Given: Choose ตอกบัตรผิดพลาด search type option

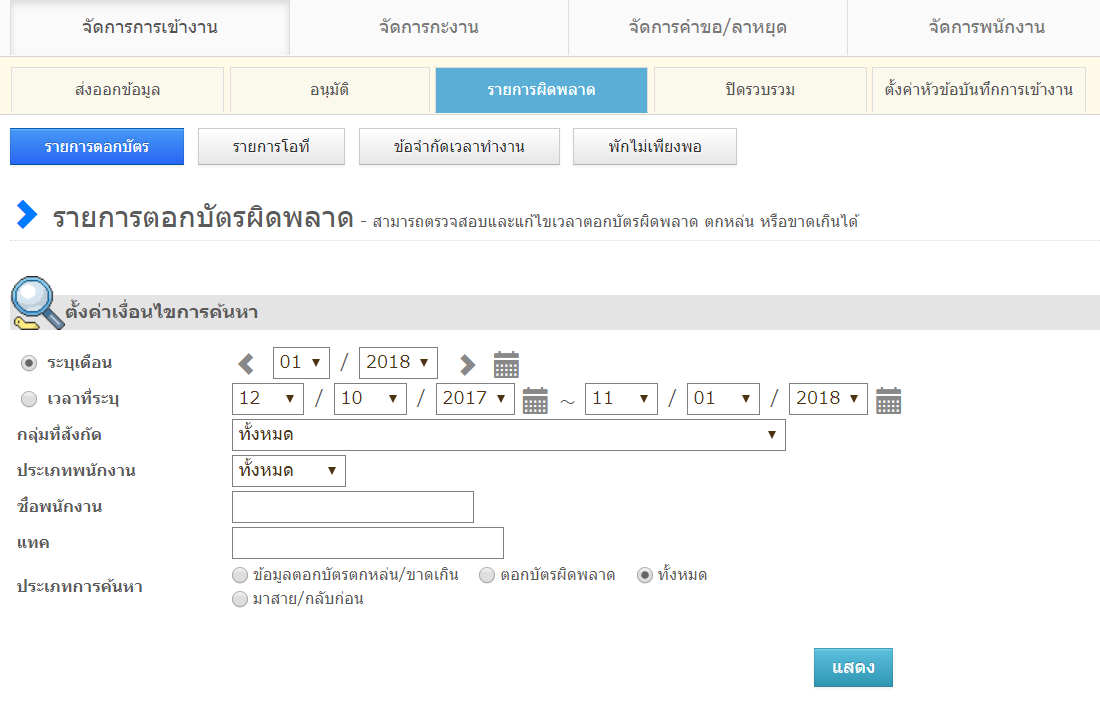Looking at the screenshot, I should tap(487, 575).
